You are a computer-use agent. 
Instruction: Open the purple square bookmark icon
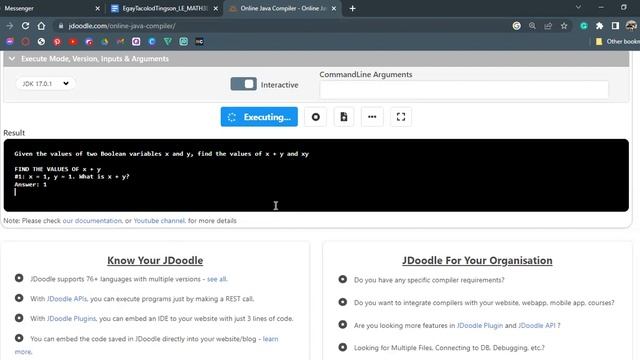coord(136,41)
